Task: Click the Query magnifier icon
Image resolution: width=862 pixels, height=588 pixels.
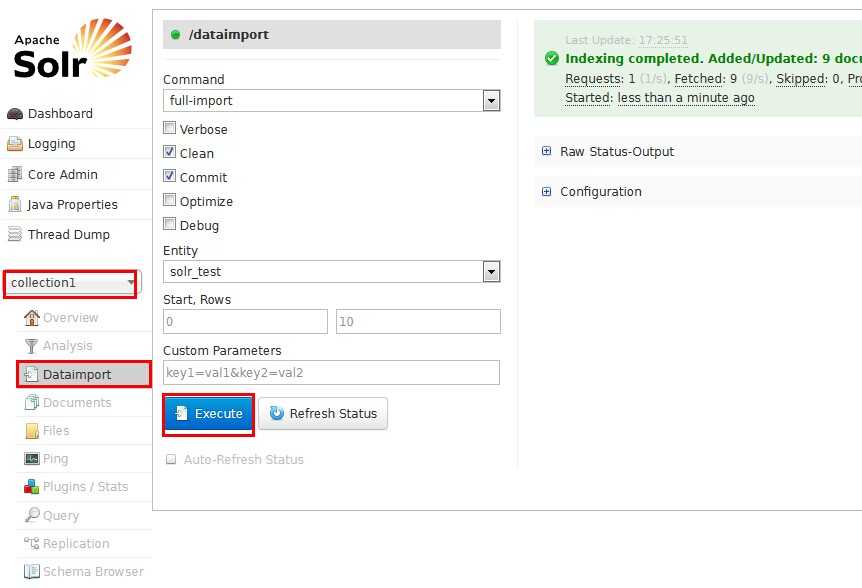Action: pyautogui.click(x=32, y=515)
